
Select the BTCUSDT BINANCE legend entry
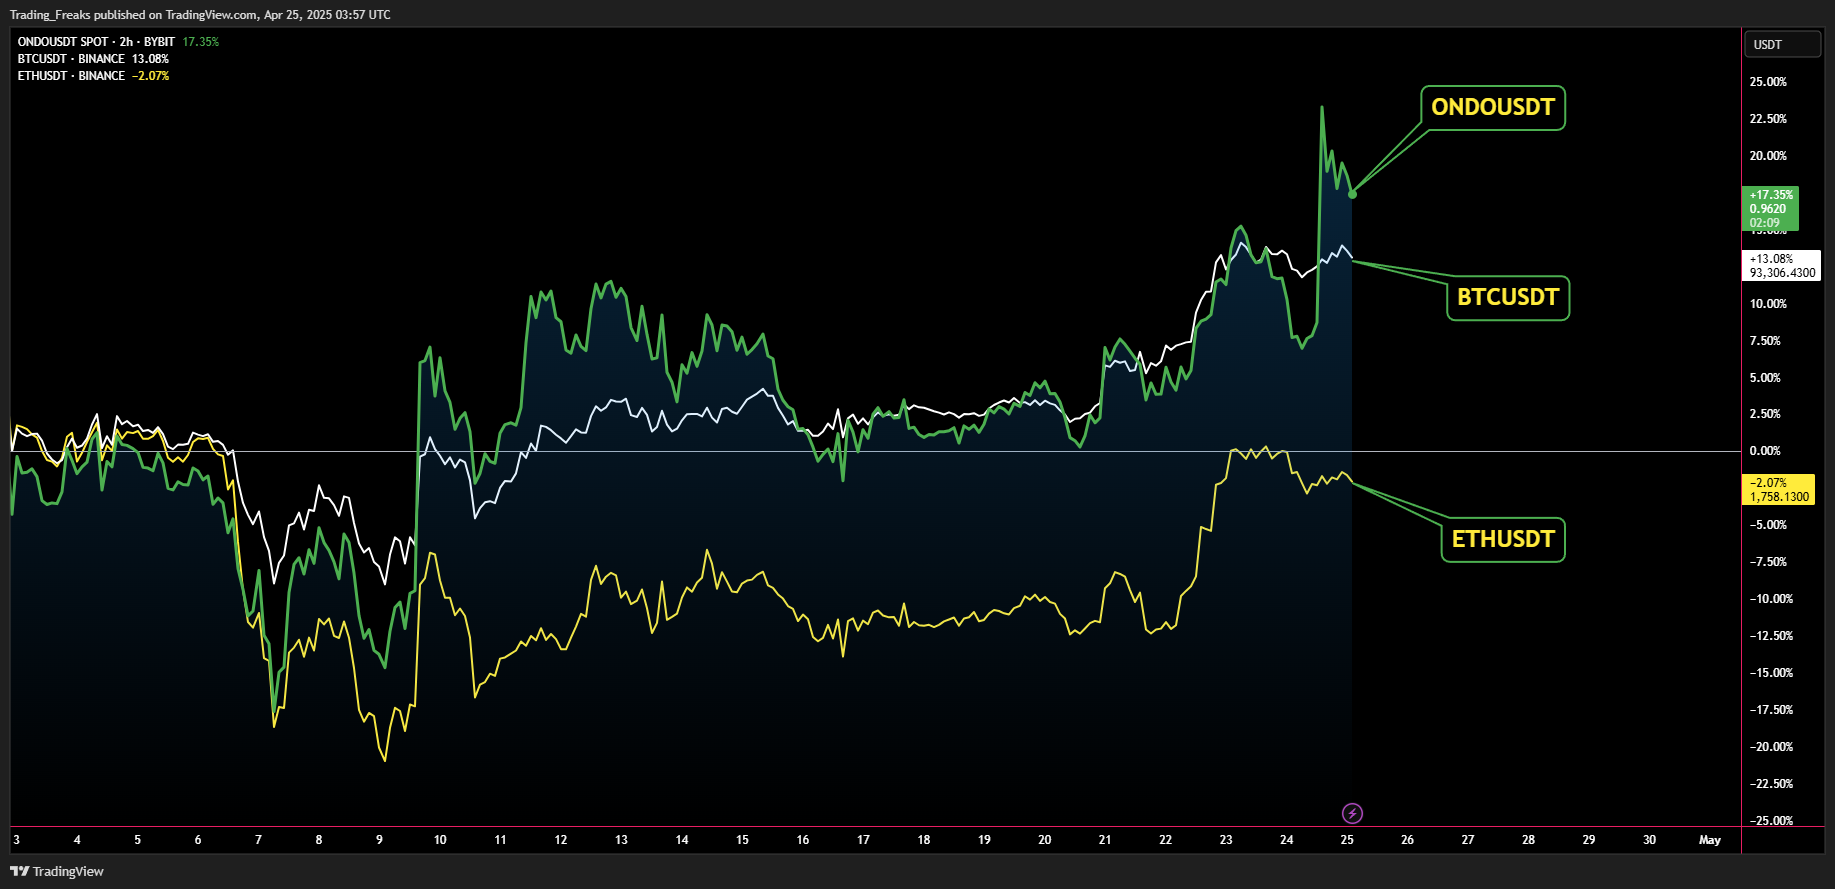pyautogui.click(x=71, y=59)
